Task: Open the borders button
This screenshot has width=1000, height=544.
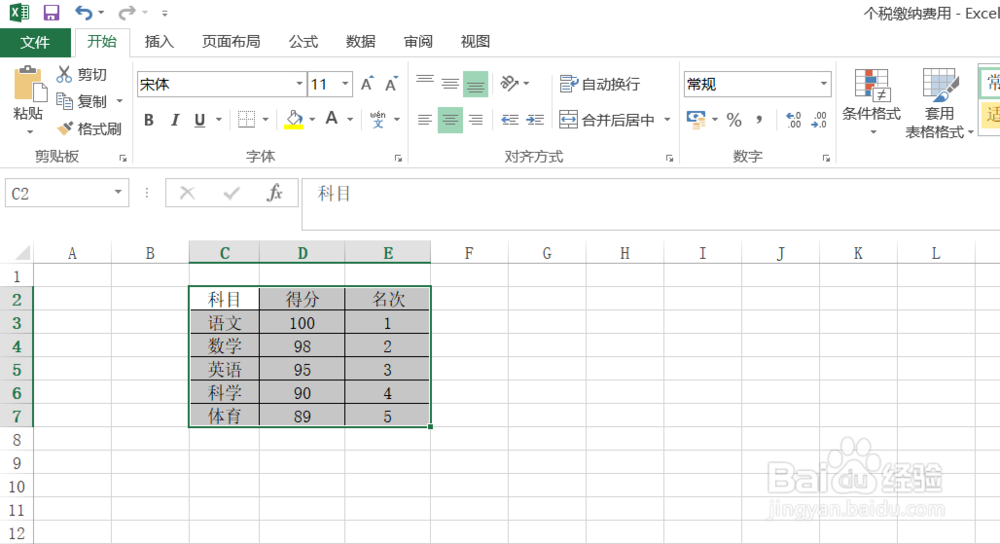Action: [x=246, y=119]
